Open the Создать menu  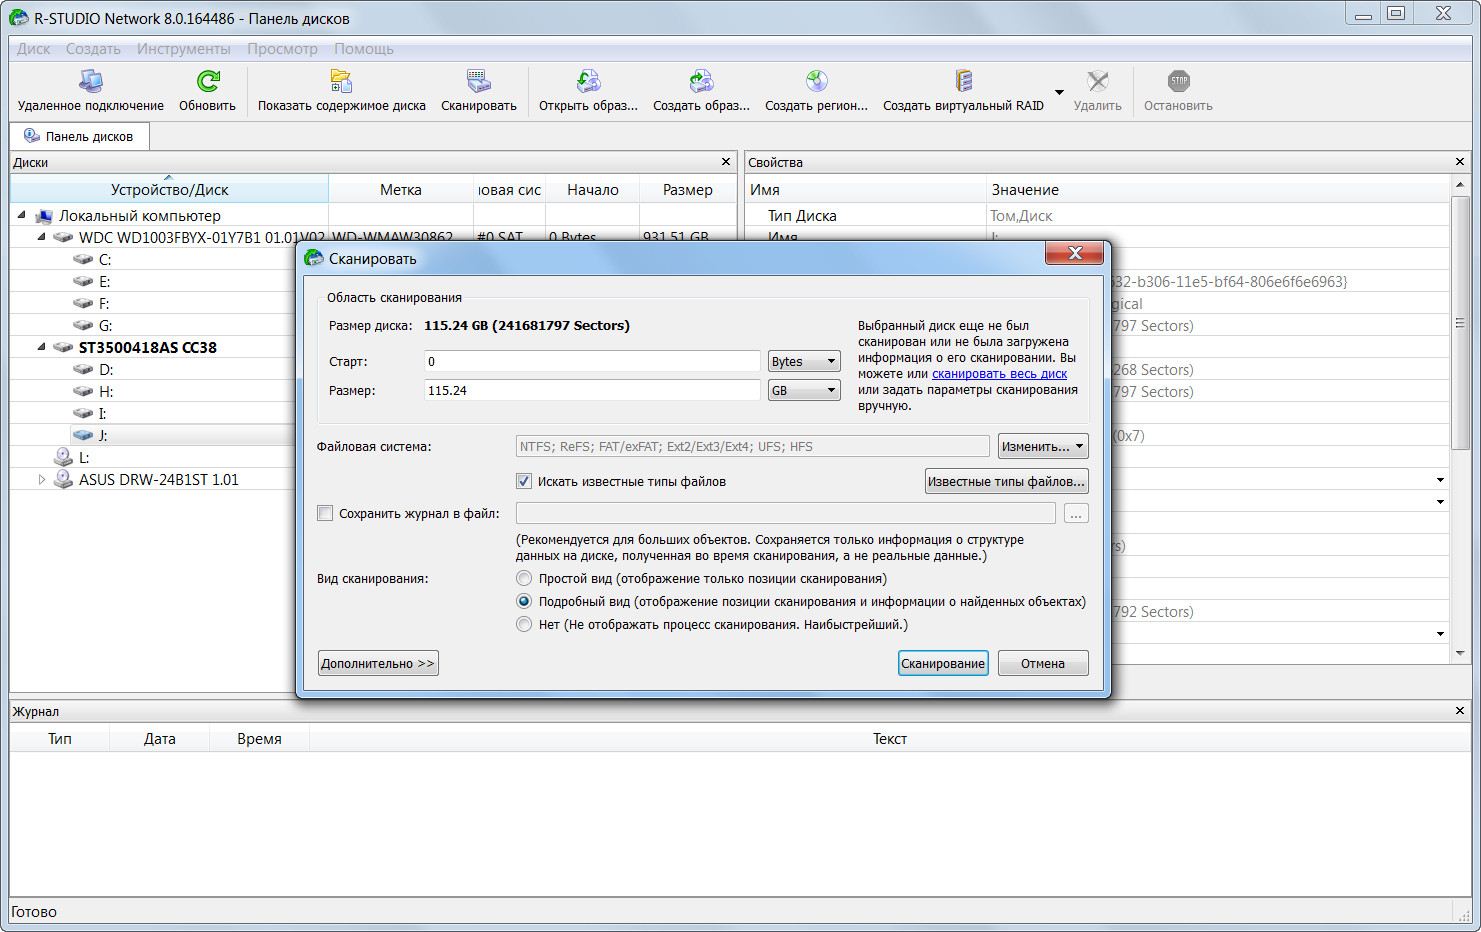point(93,48)
